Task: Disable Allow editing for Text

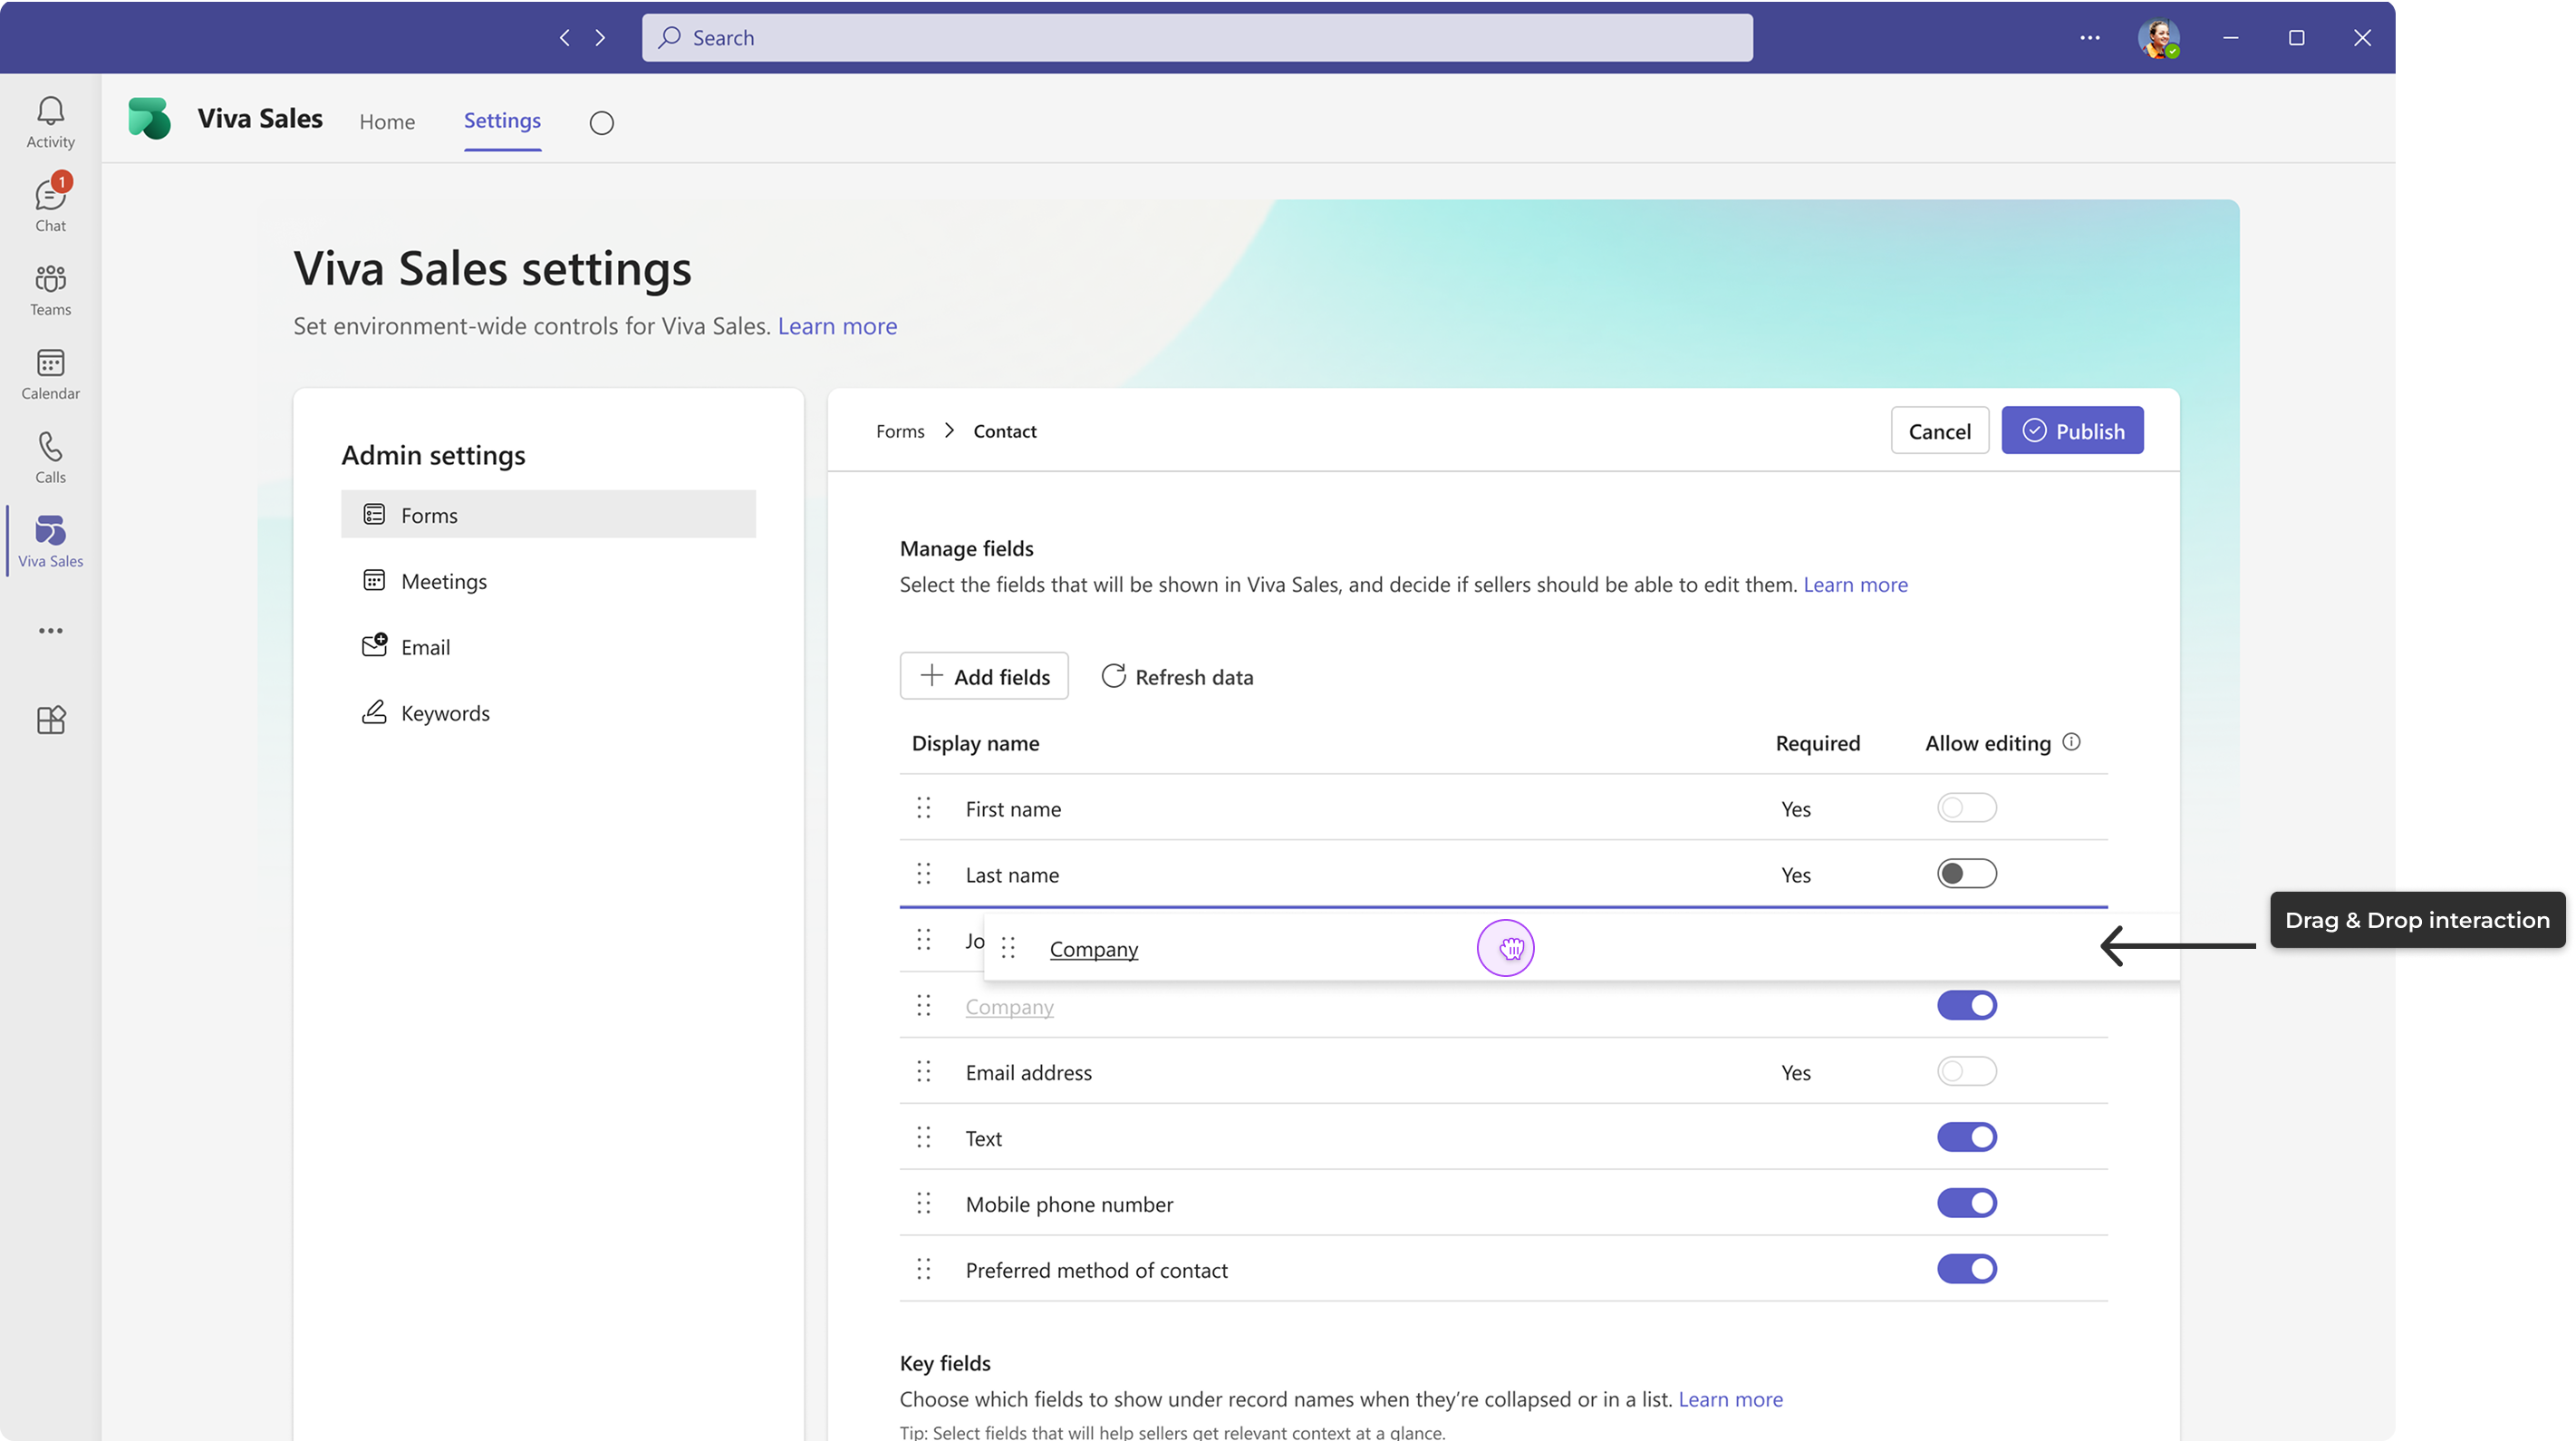Action: (x=1966, y=1138)
